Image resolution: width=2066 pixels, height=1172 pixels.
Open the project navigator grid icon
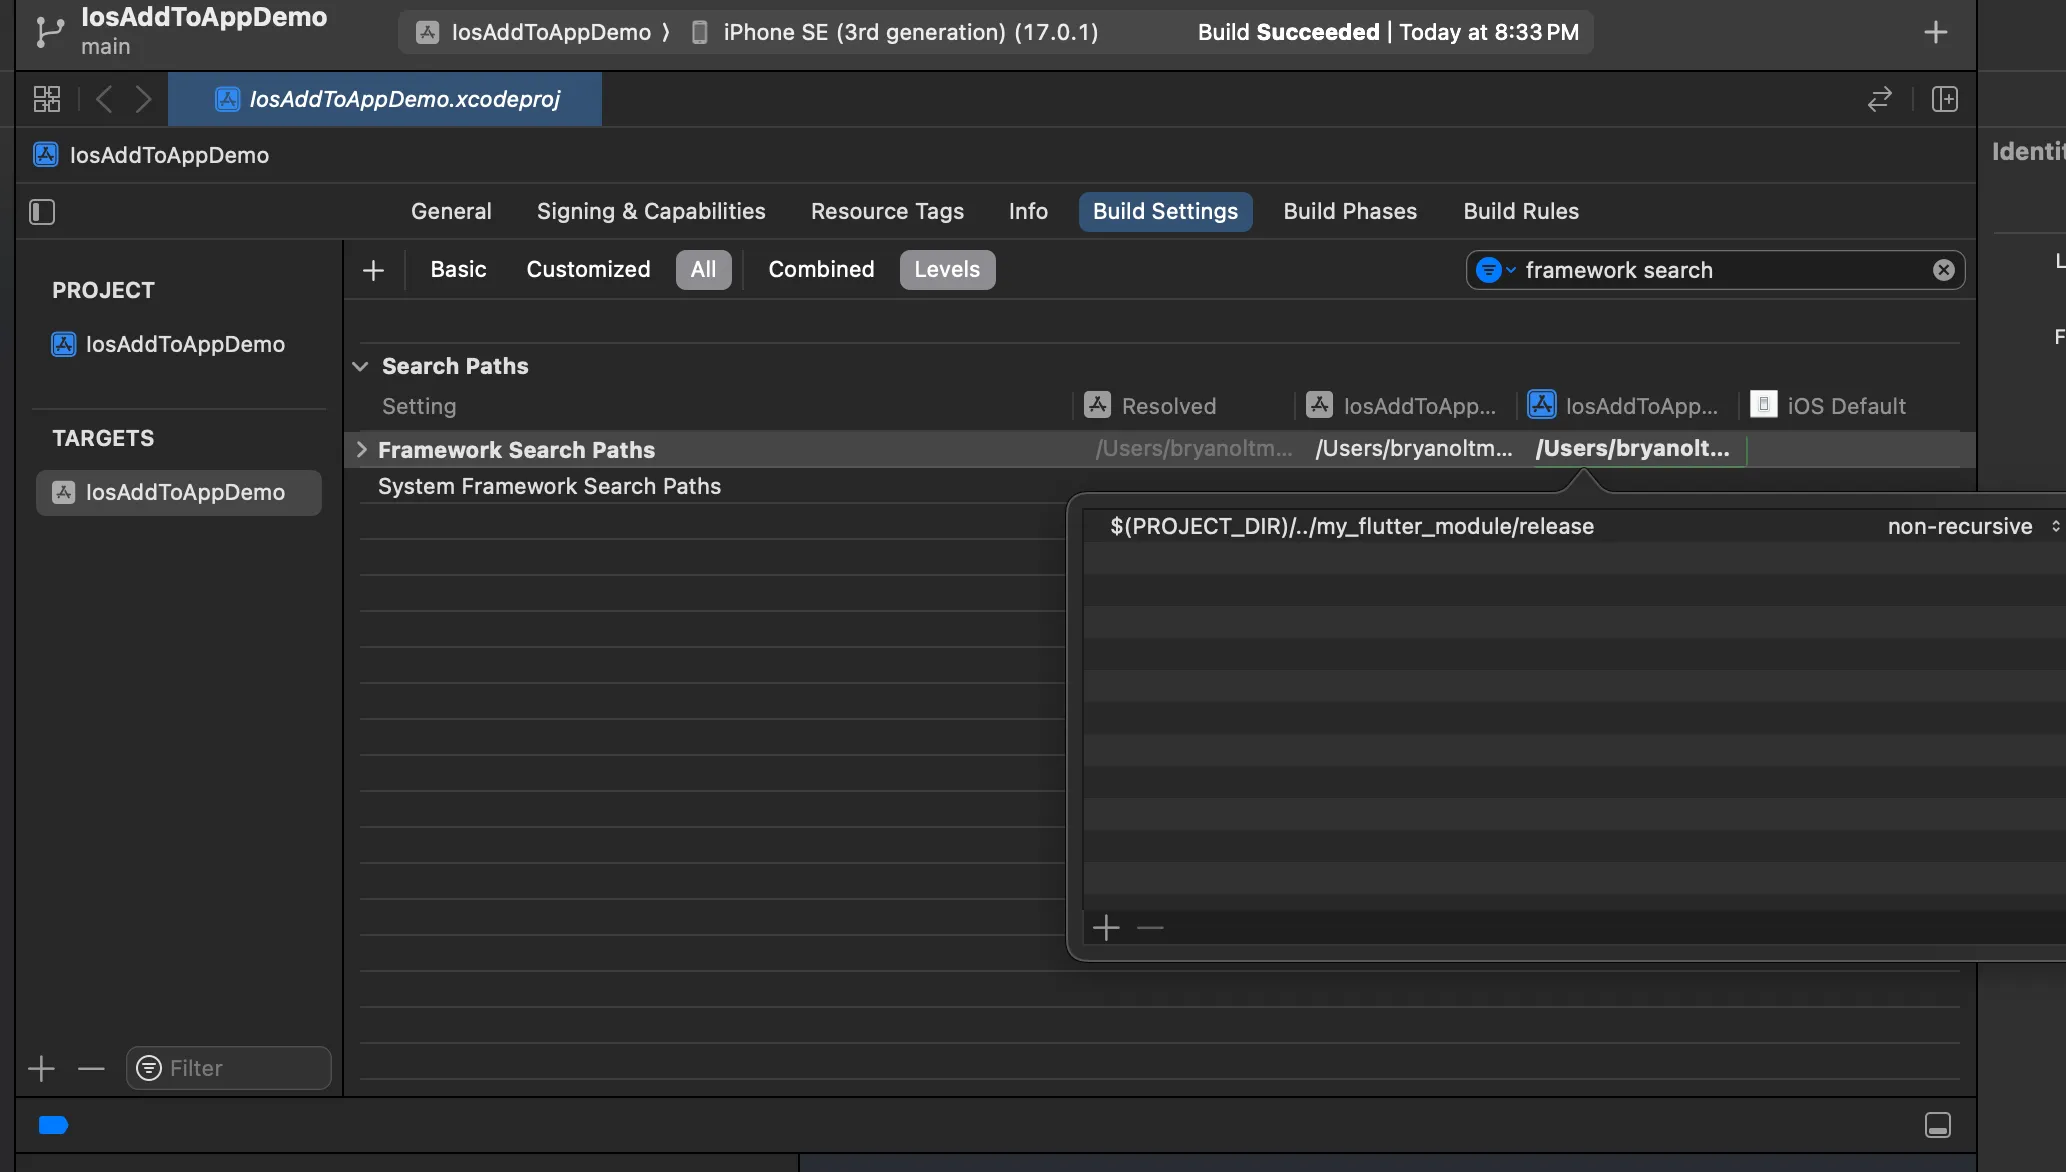[45, 98]
